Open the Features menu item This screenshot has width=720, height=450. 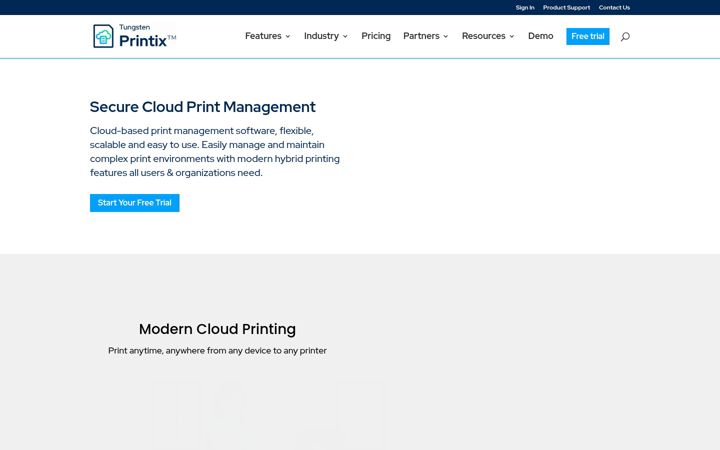click(263, 36)
